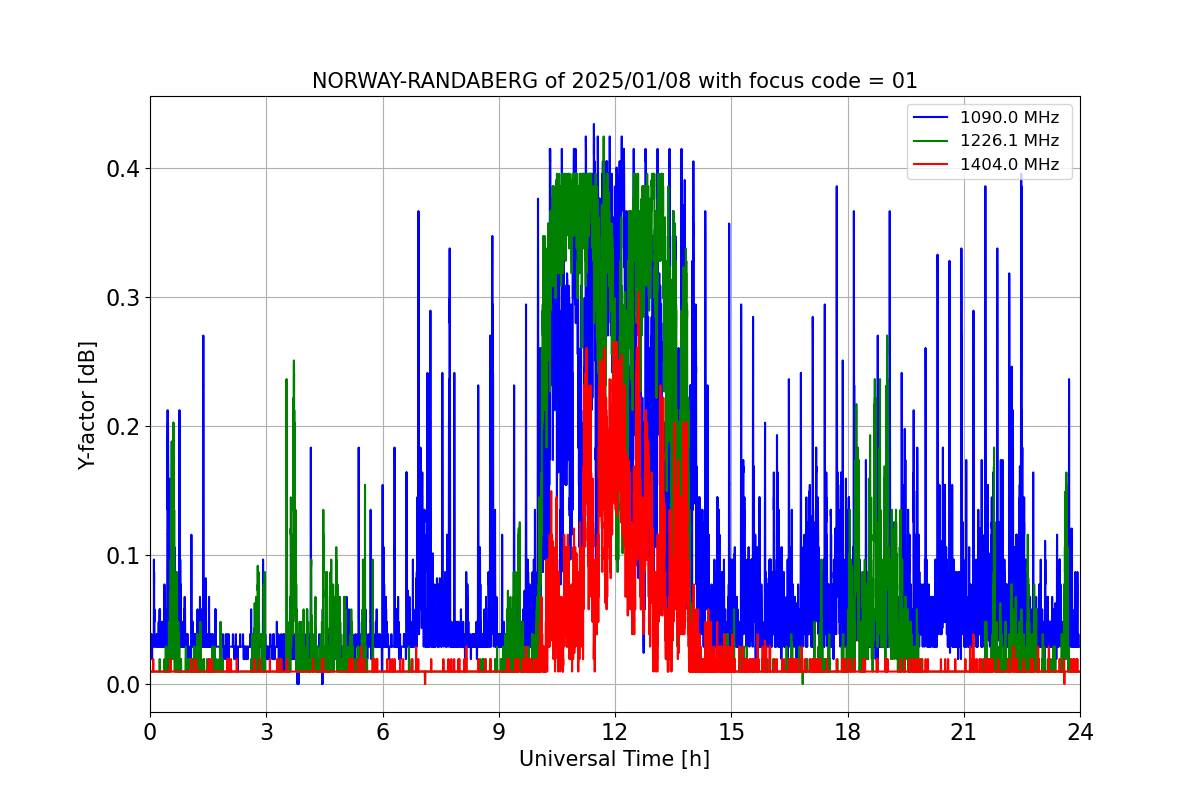Select the 1404.0 MHz legend label
The height and width of the screenshot is (800, 1200).
point(1010,165)
